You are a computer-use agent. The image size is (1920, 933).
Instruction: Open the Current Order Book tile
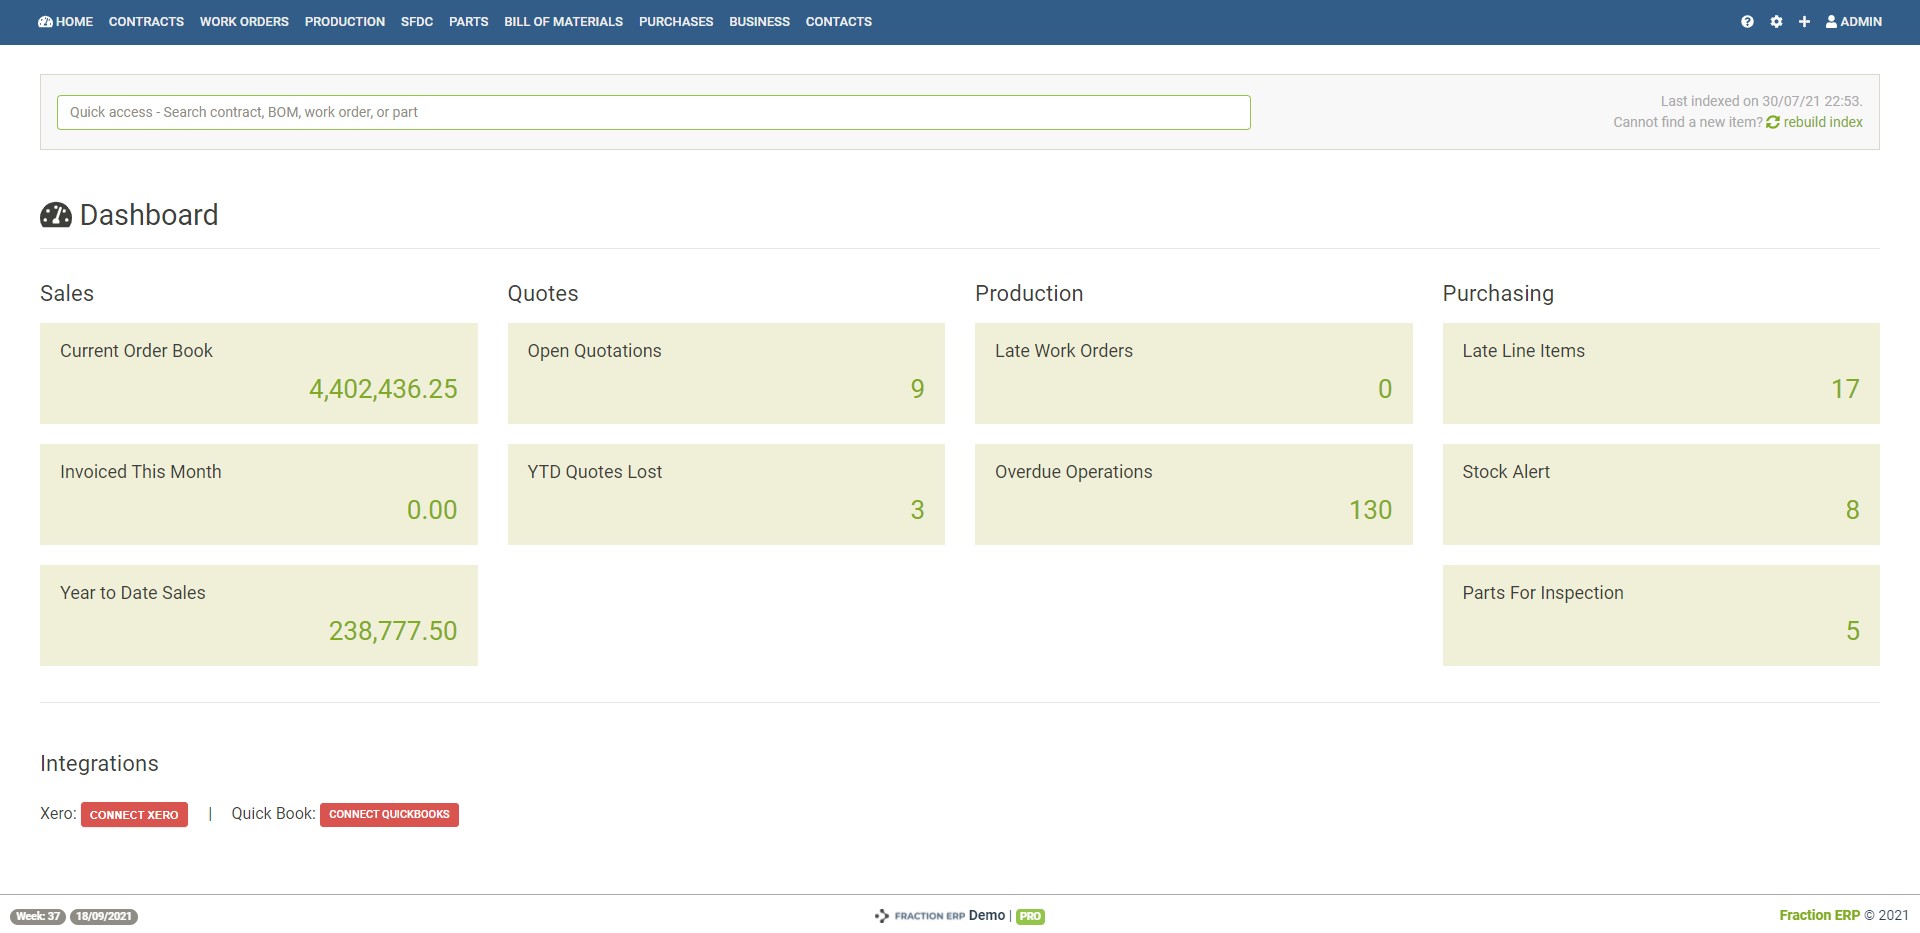pos(258,373)
